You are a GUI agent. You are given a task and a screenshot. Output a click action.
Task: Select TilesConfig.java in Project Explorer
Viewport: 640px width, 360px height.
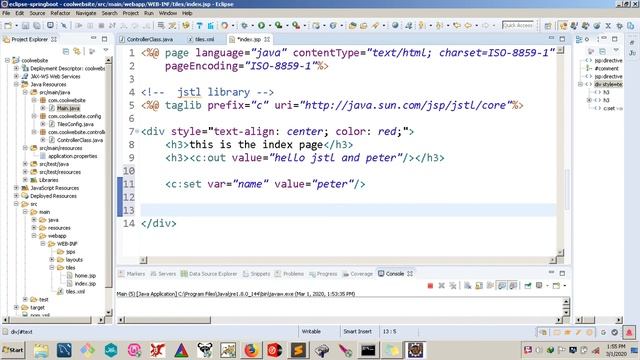[75, 124]
